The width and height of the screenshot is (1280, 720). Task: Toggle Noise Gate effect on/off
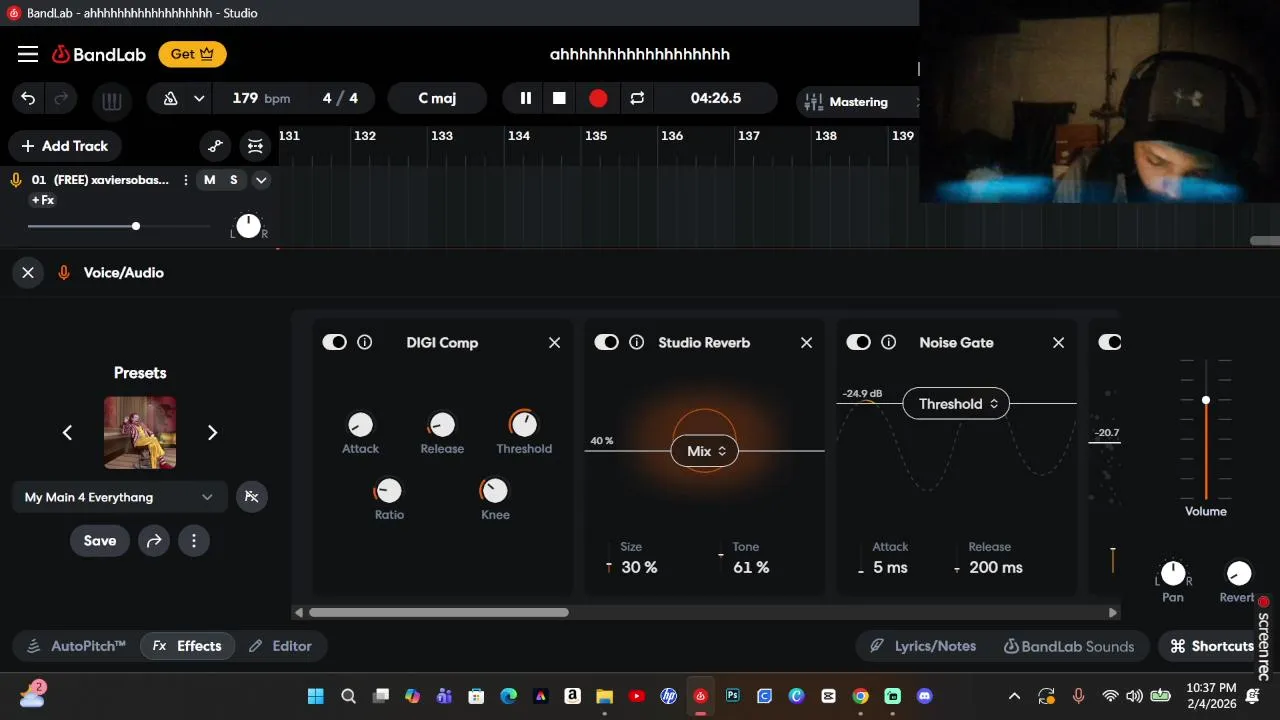tap(858, 342)
